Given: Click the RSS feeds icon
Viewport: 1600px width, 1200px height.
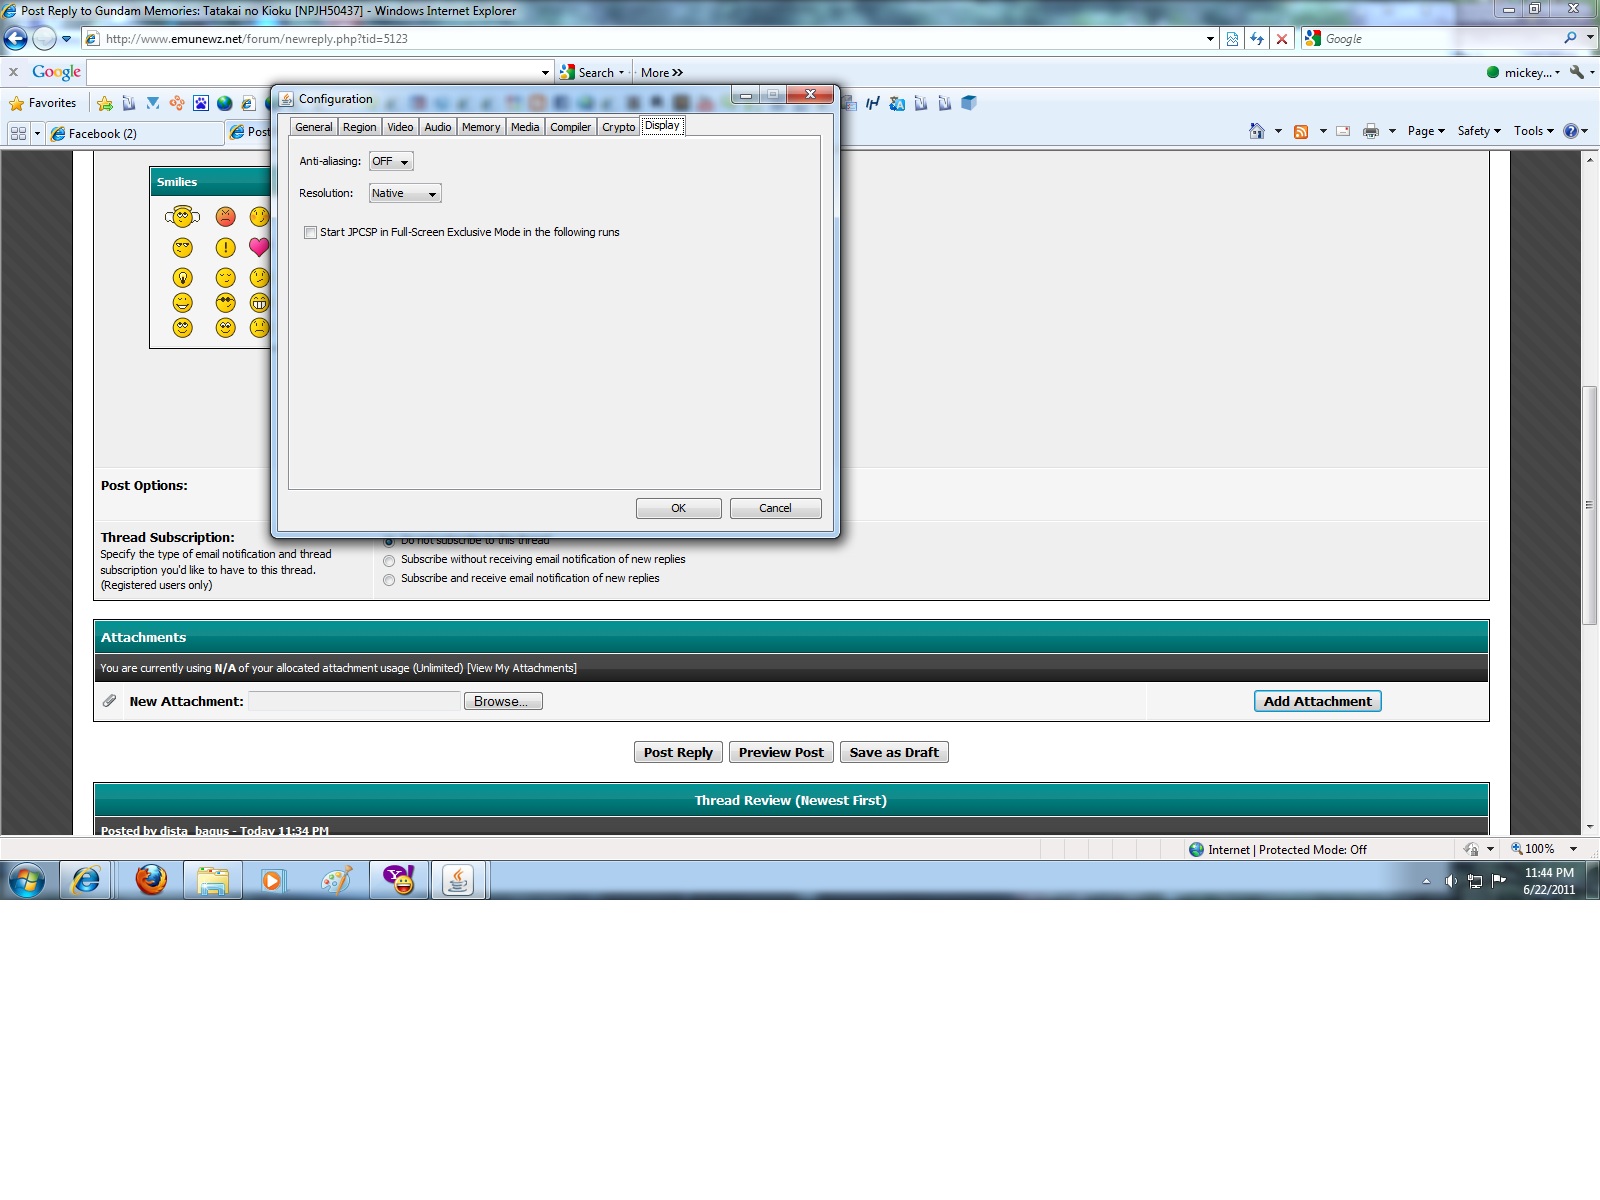Looking at the screenshot, I should point(1301,131).
